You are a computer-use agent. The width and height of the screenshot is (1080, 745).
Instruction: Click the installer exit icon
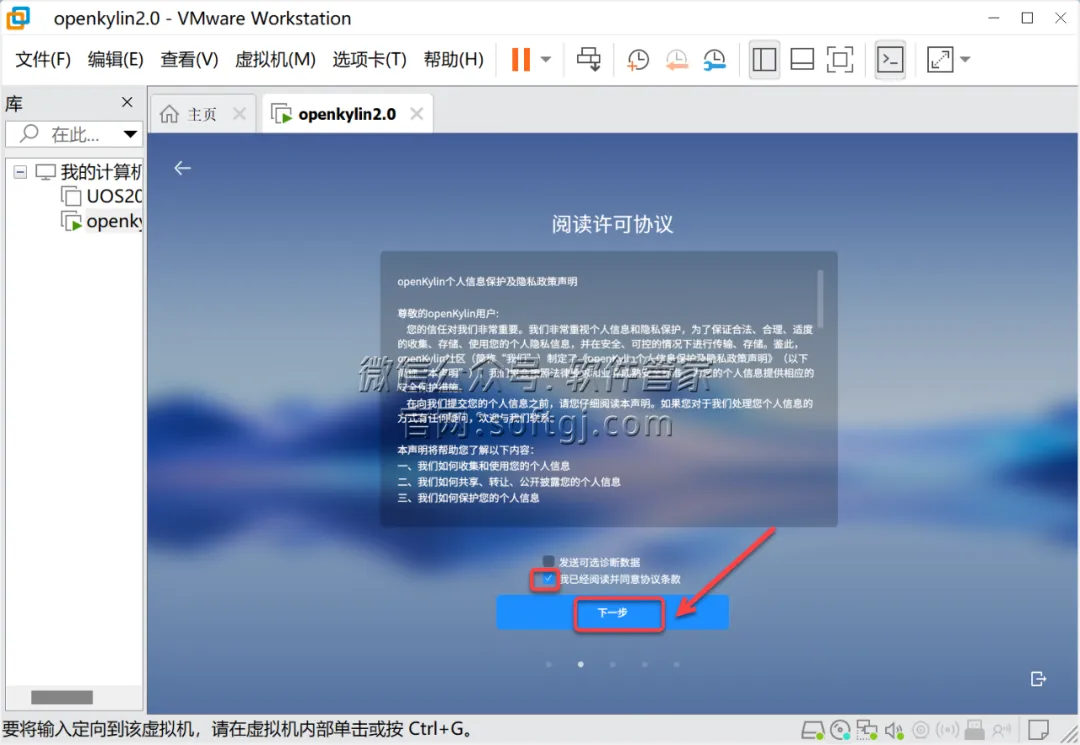tap(1038, 679)
